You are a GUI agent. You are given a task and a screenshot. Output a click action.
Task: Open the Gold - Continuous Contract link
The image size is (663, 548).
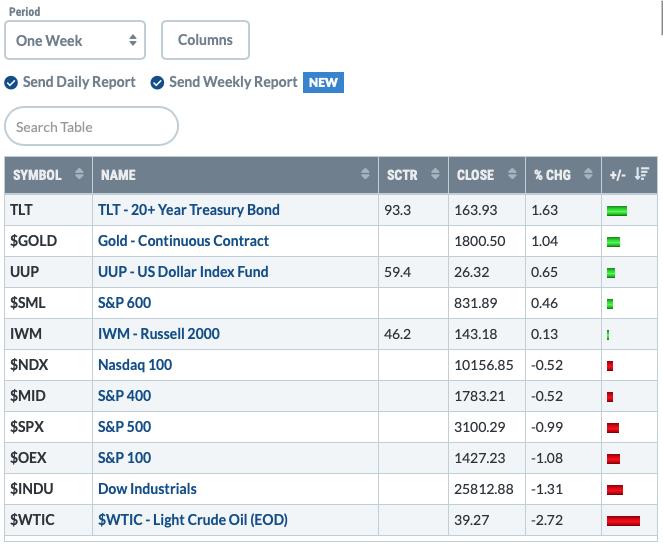click(183, 241)
